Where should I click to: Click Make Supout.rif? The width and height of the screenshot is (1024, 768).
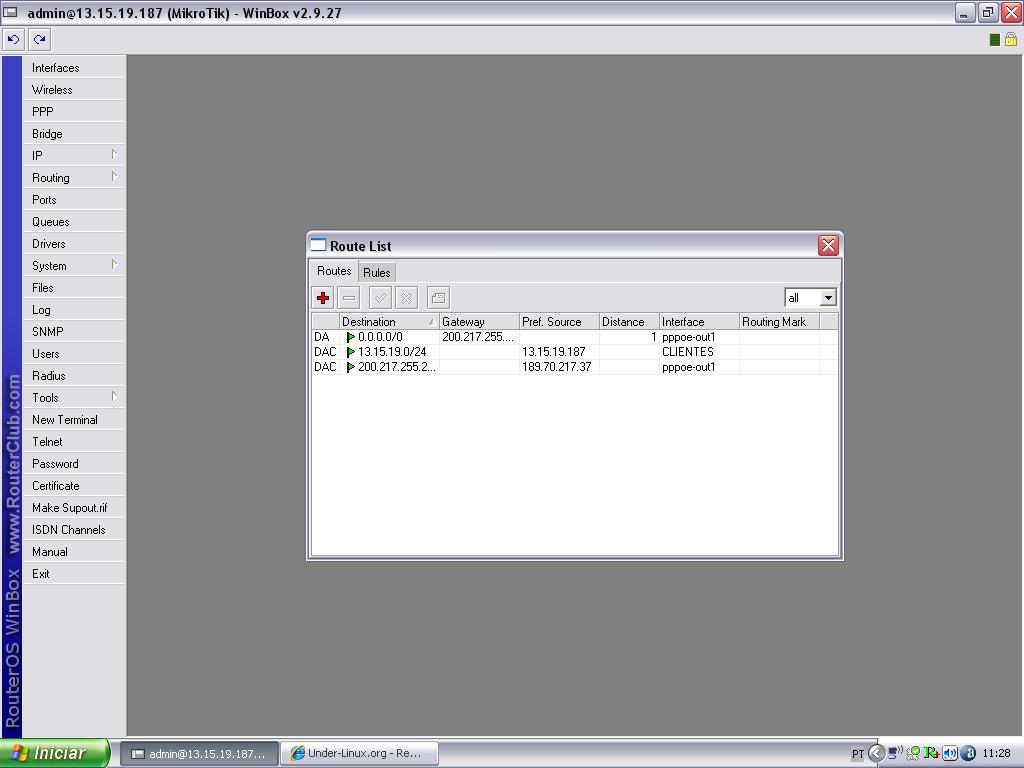[x=73, y=508]
